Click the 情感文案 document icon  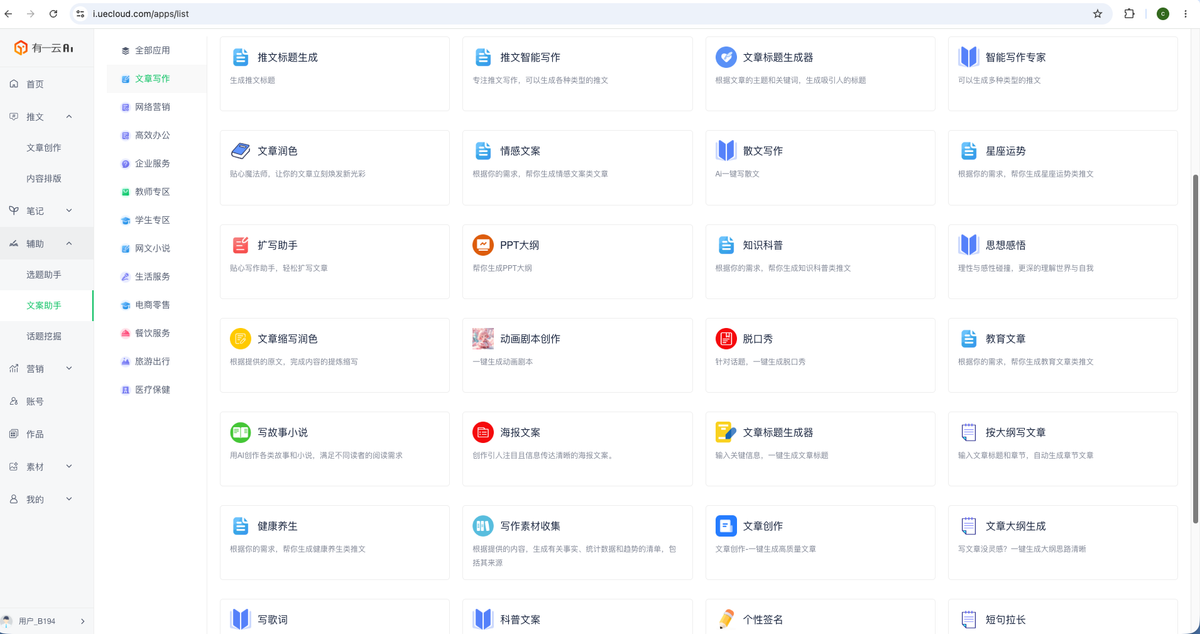click(483, 151)
